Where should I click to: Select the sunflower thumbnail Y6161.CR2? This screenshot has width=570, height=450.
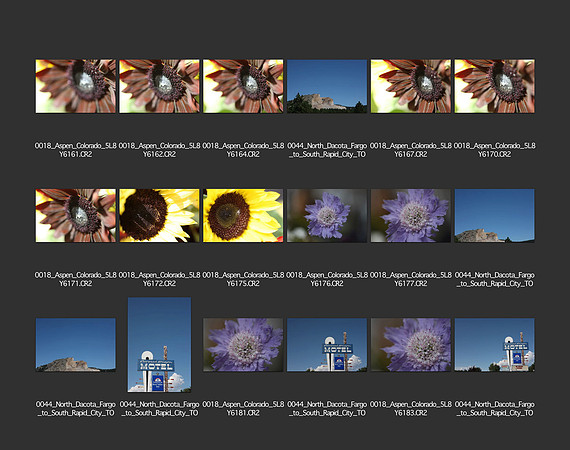(x=76, y=86)
